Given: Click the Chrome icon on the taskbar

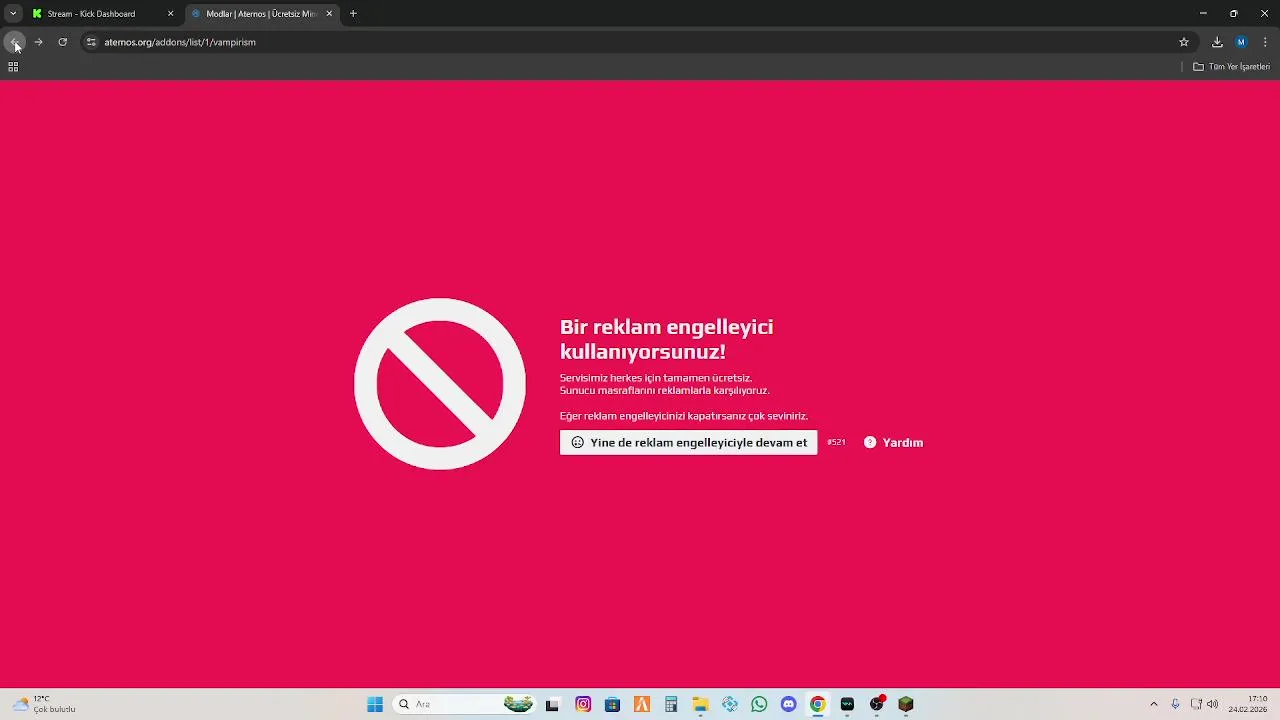Looking at the screenshot, I should click(818, 704).
